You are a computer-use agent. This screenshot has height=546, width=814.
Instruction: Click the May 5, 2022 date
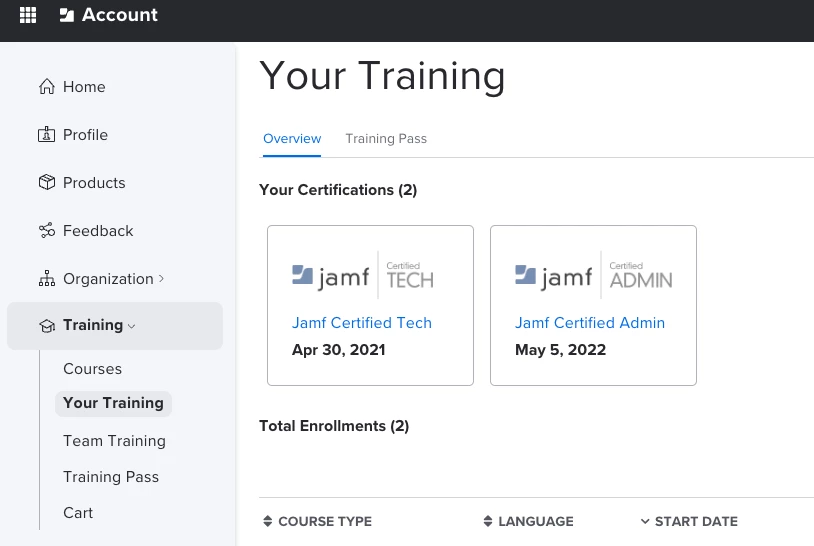coord(560,350)
